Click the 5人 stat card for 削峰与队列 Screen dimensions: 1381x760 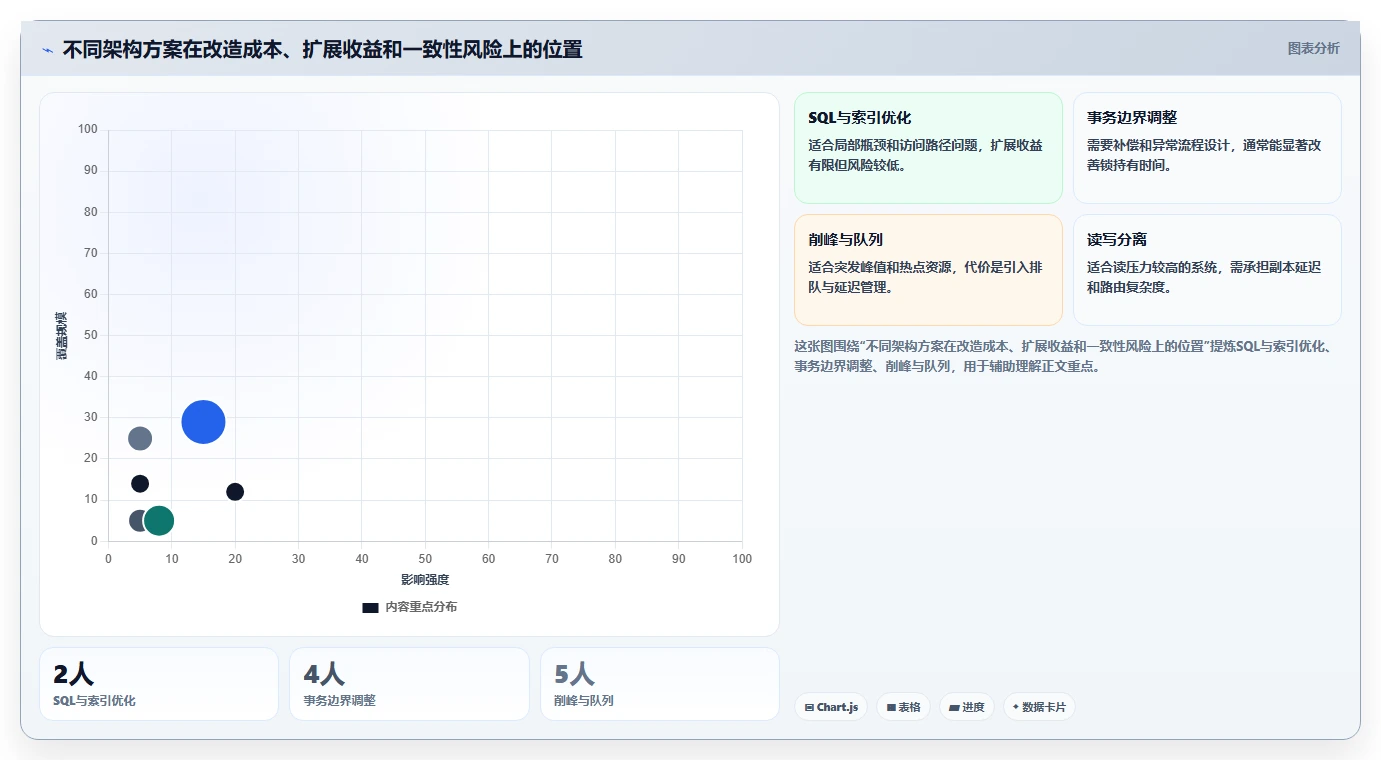click(660, 684)
